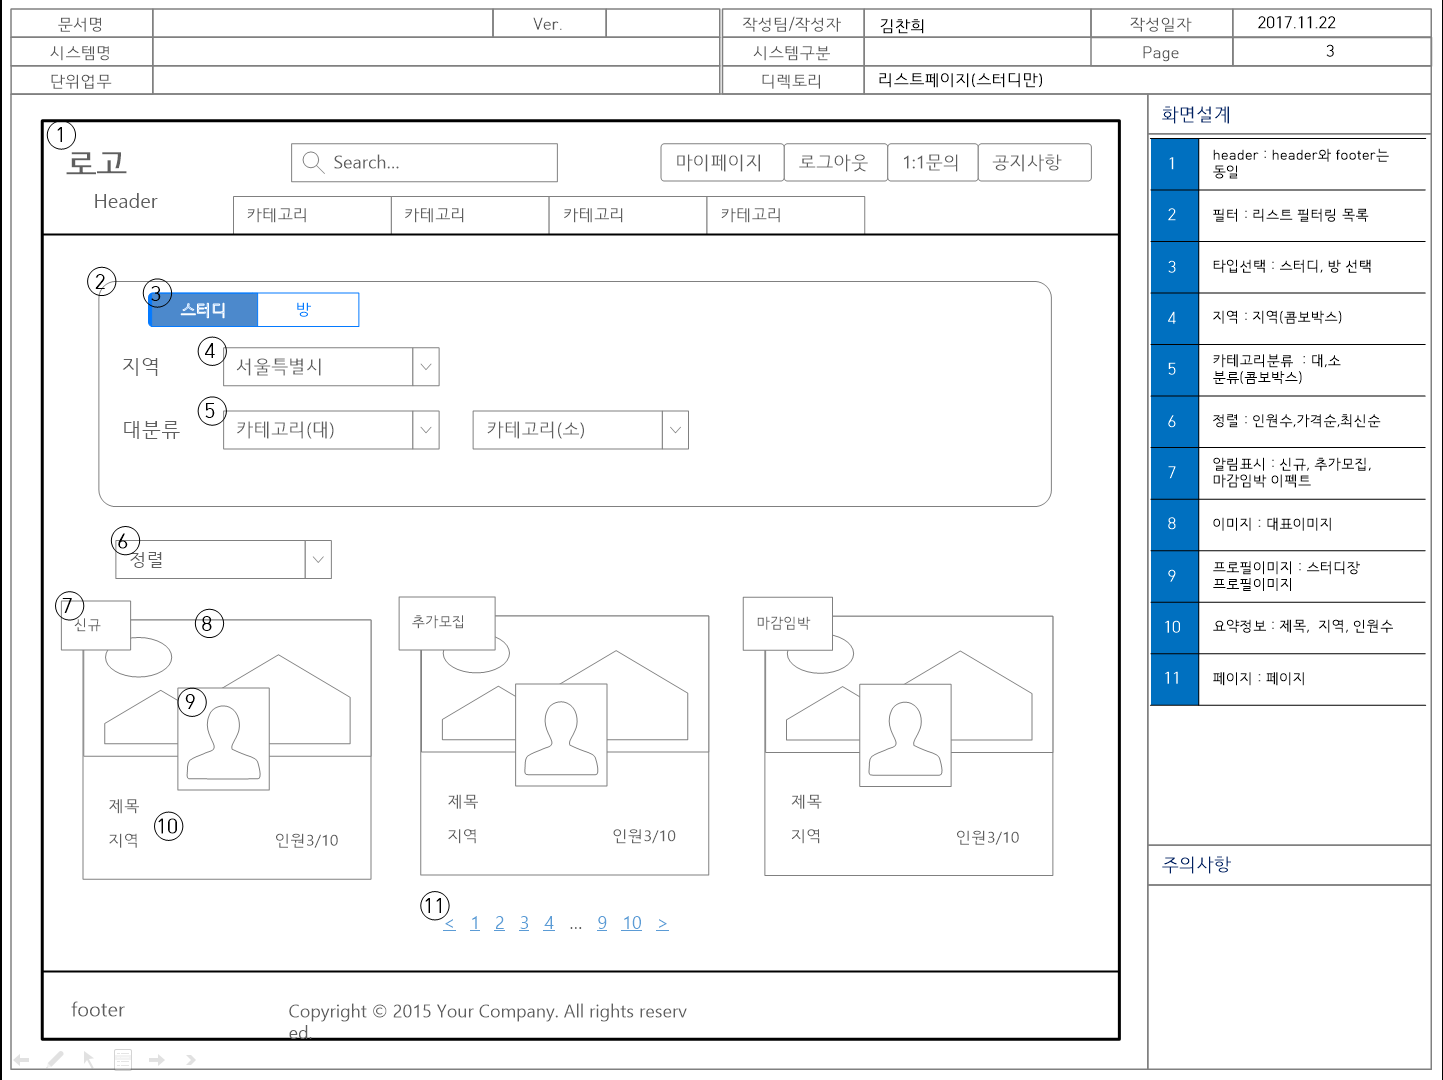Click the 로그아웃 button
The image size is (1443, 1080).
point(836,162)
